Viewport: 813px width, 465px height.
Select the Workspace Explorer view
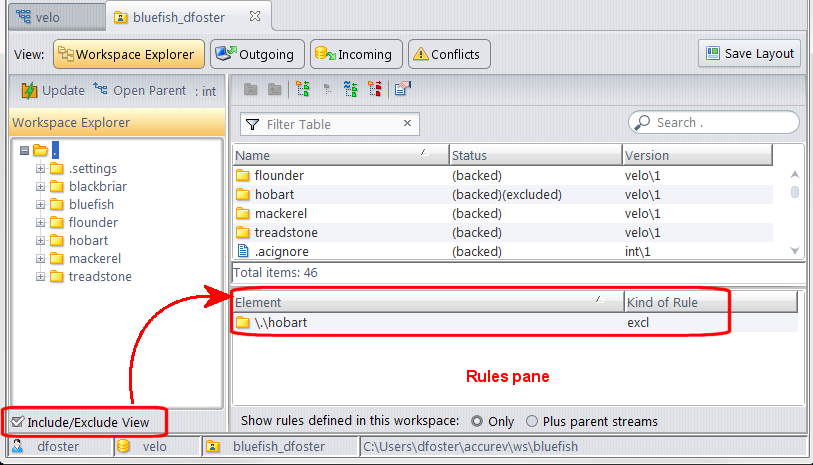(129, 54)
